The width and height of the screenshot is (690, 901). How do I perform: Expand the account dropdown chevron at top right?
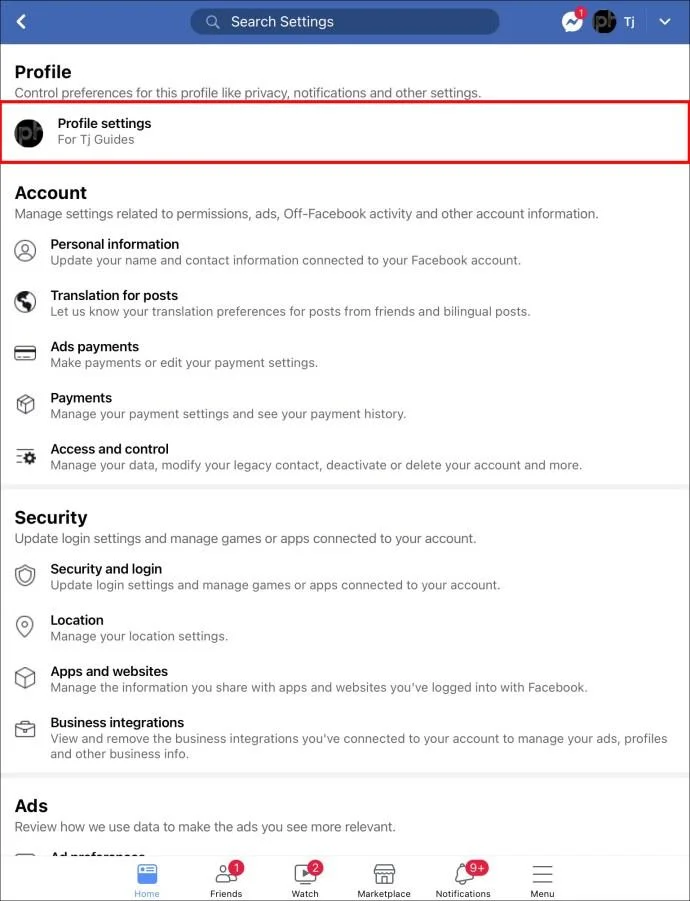(665, 22)
